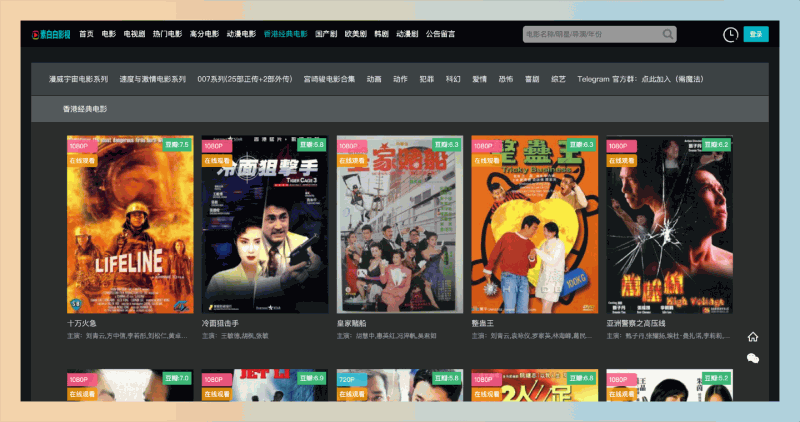
Task: Select the 香港经典电影 nav item
Action: tap(286, 34)
